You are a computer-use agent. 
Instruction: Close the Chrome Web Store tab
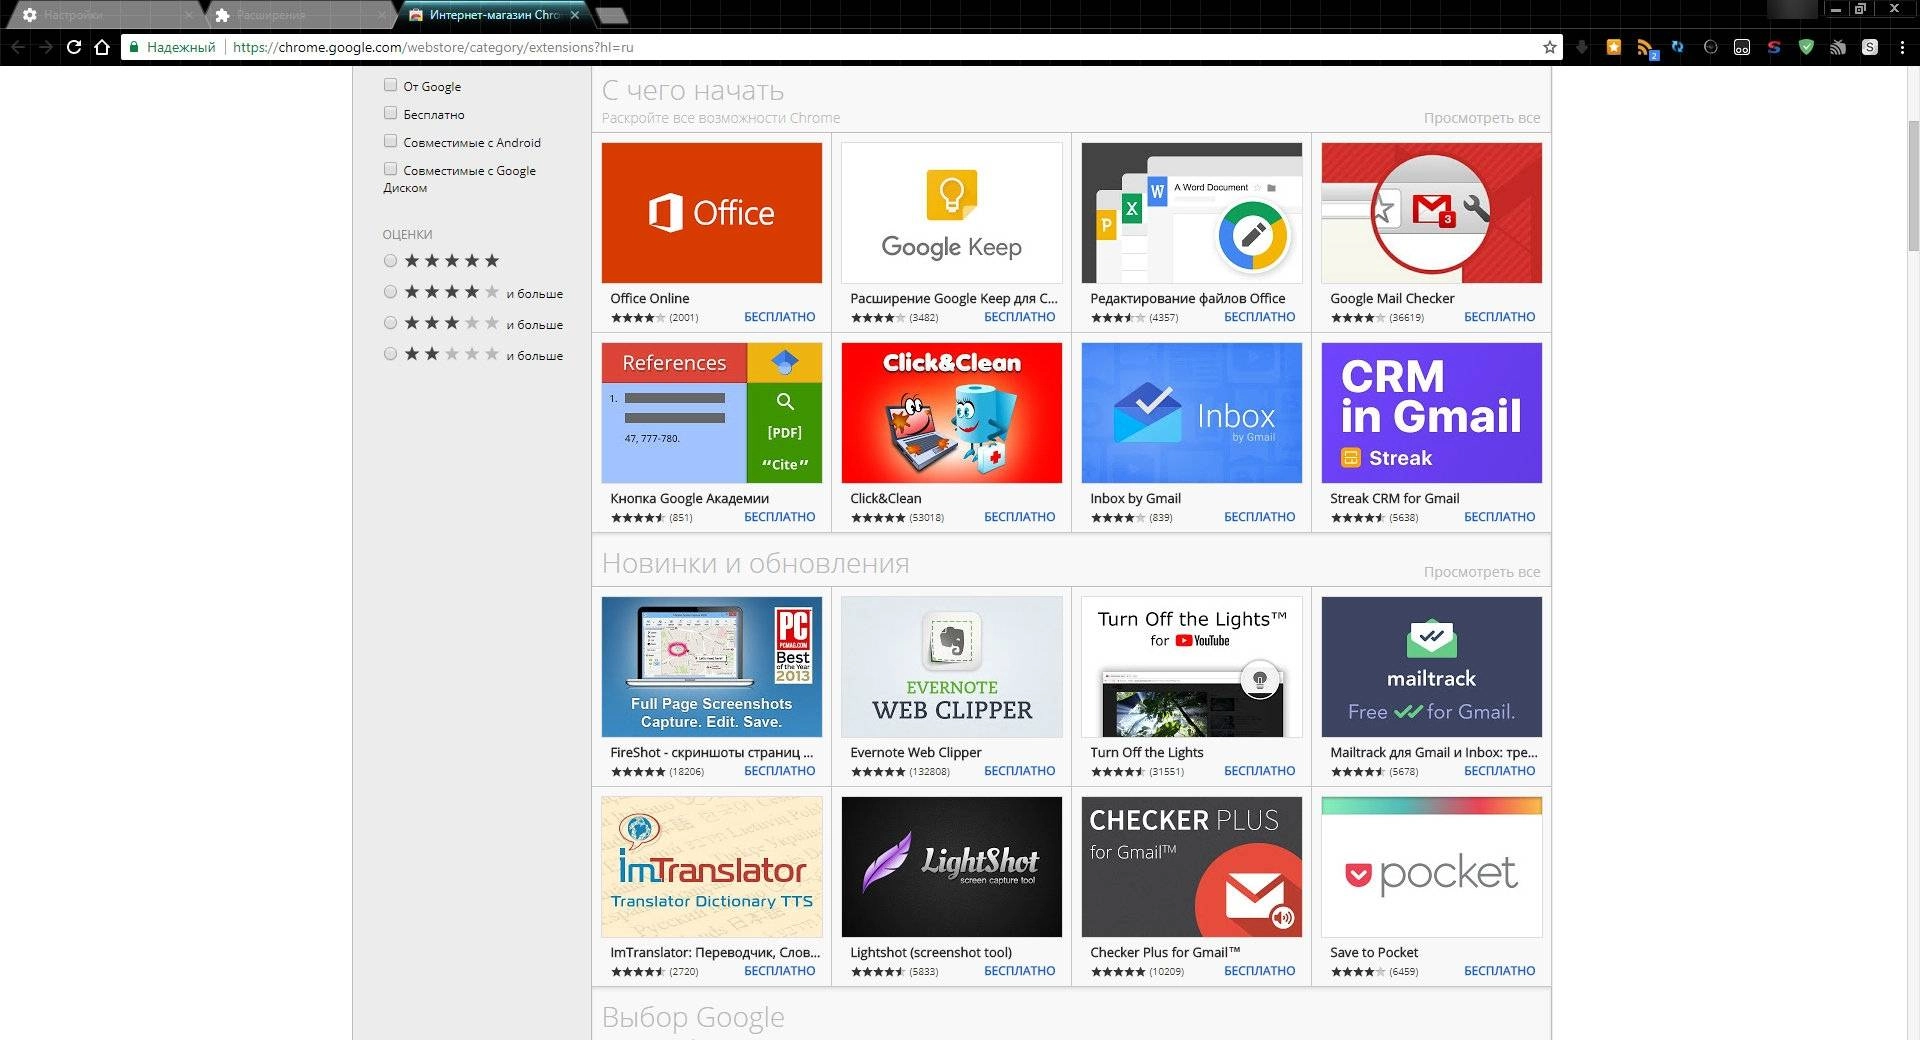click(x=574, y=15)
